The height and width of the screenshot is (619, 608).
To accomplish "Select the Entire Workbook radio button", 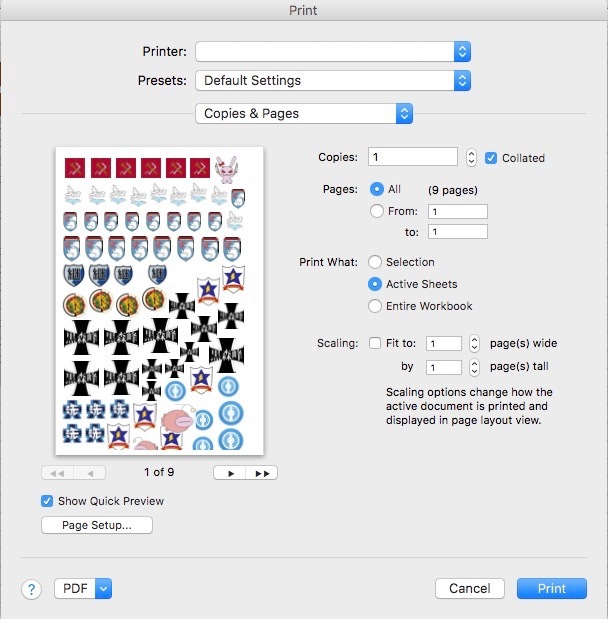I will click(375, 306).
